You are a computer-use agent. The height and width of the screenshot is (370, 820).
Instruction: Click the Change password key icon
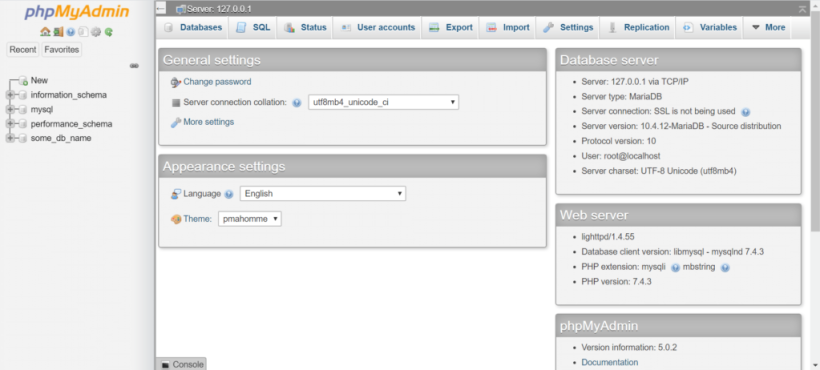(x=176, y=82)
